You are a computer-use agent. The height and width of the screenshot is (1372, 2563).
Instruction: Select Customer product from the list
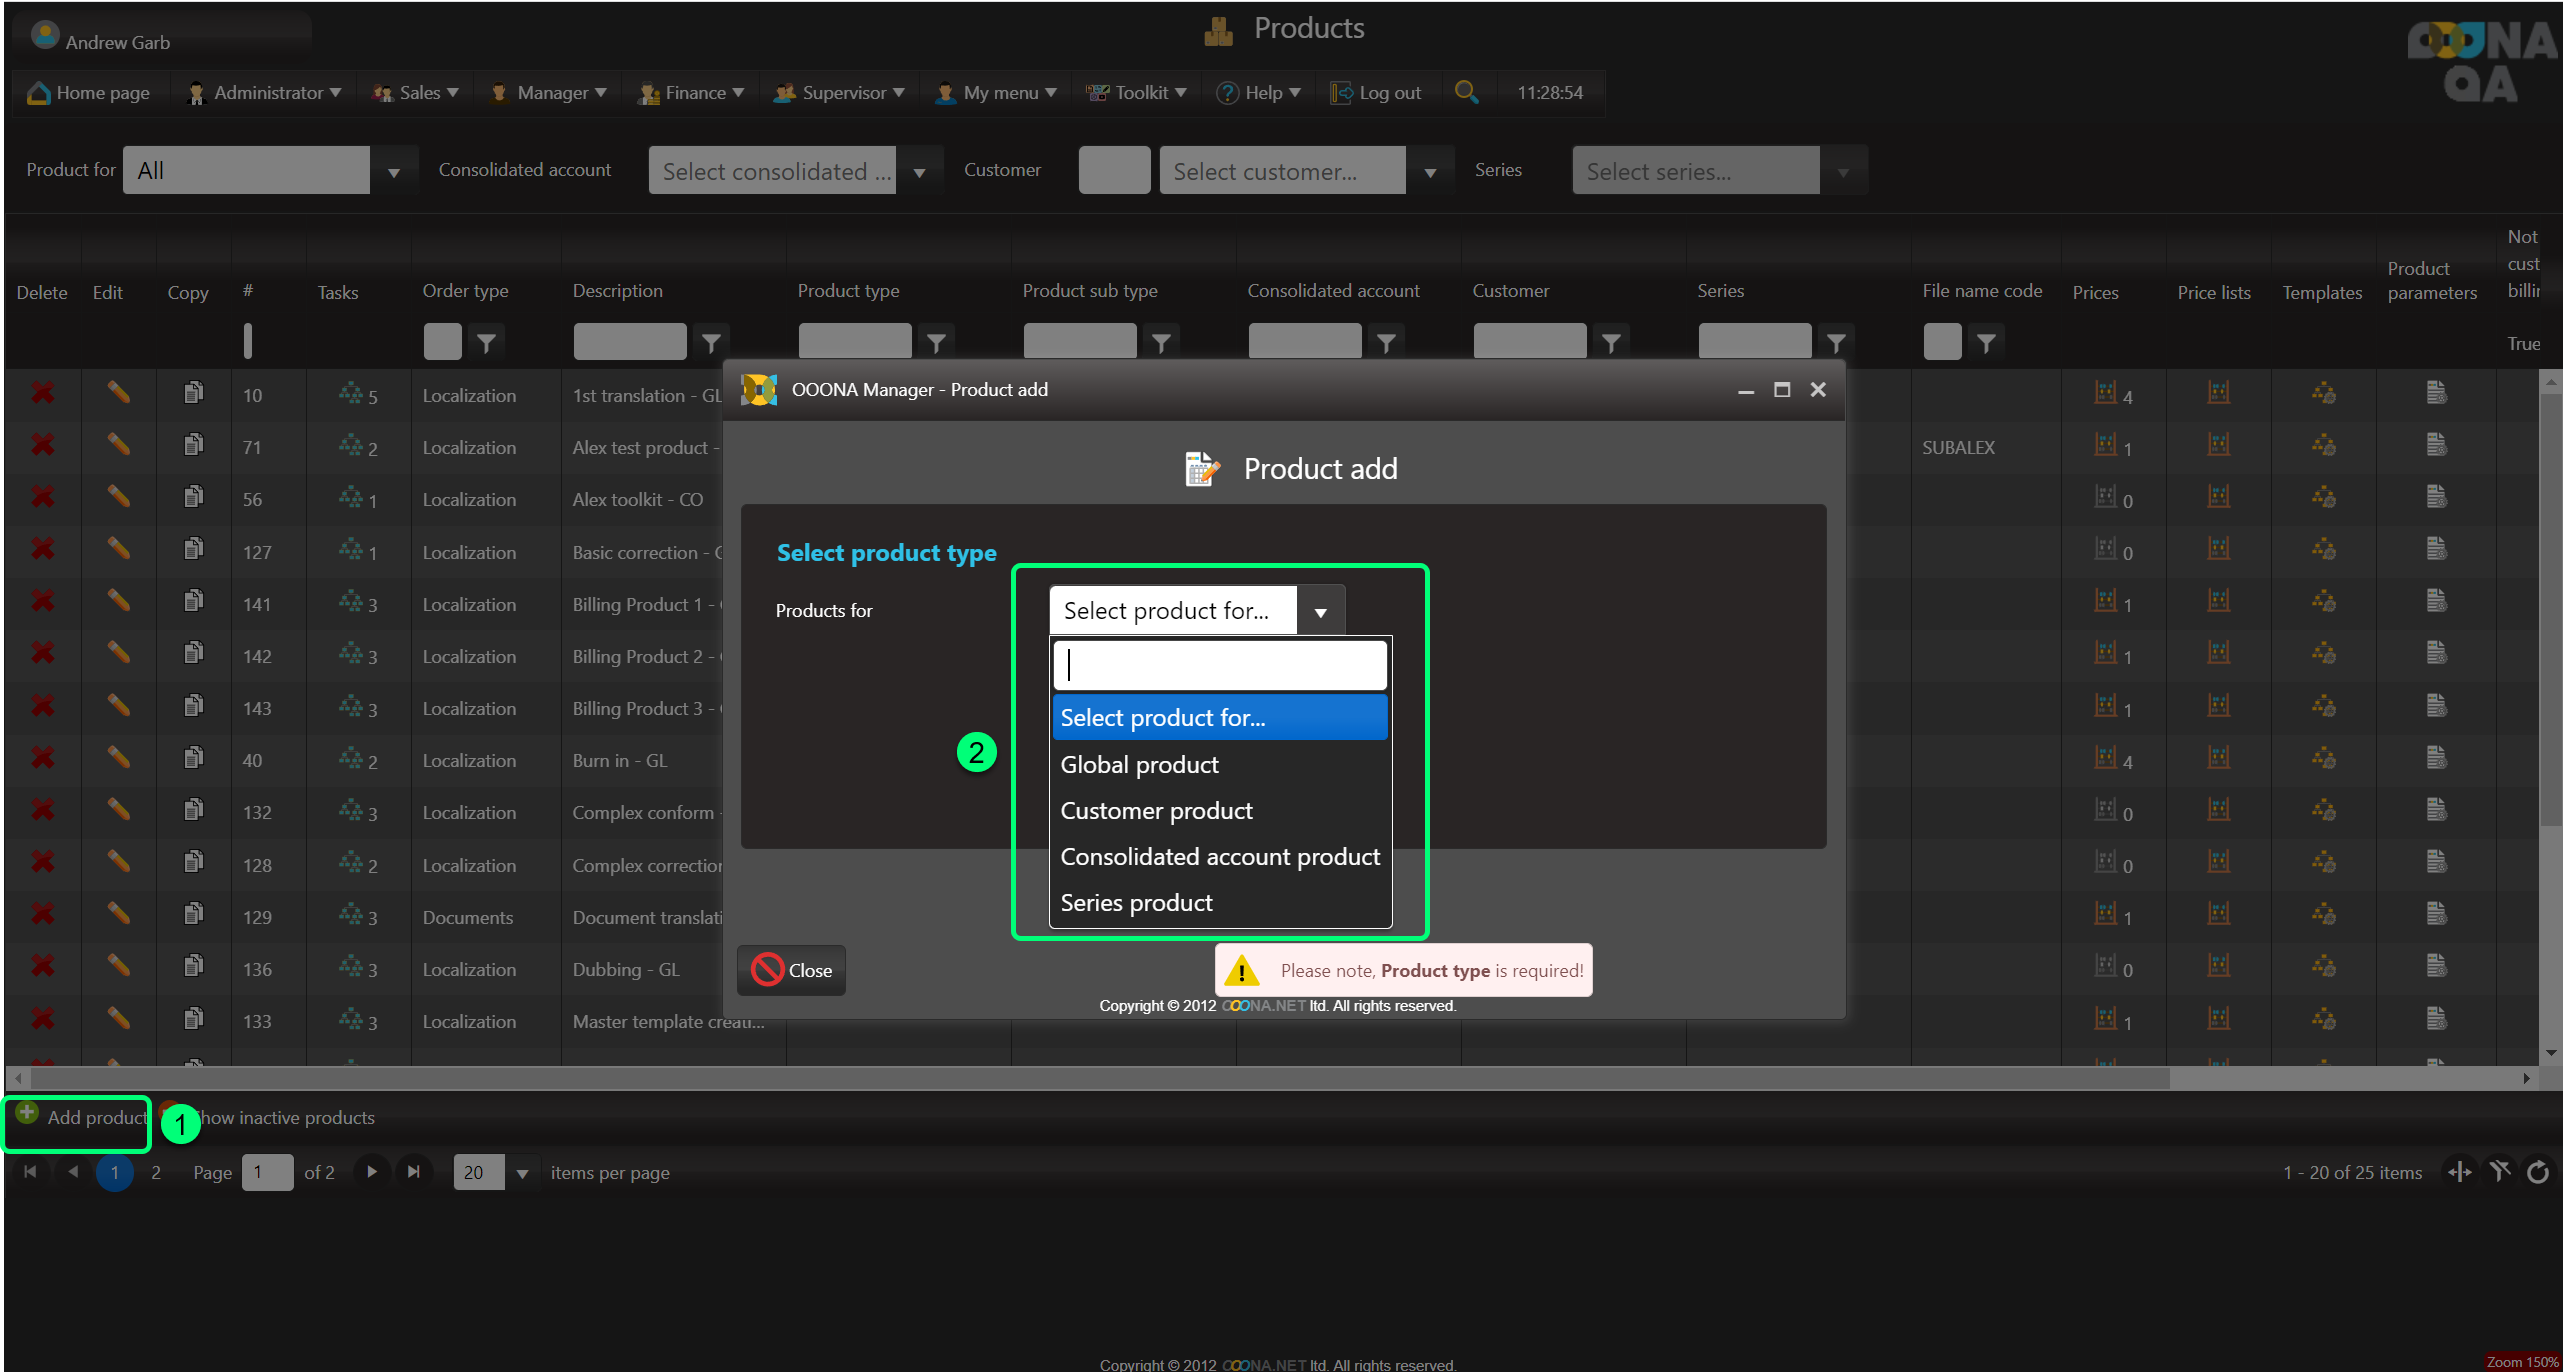click(1156, 810)
